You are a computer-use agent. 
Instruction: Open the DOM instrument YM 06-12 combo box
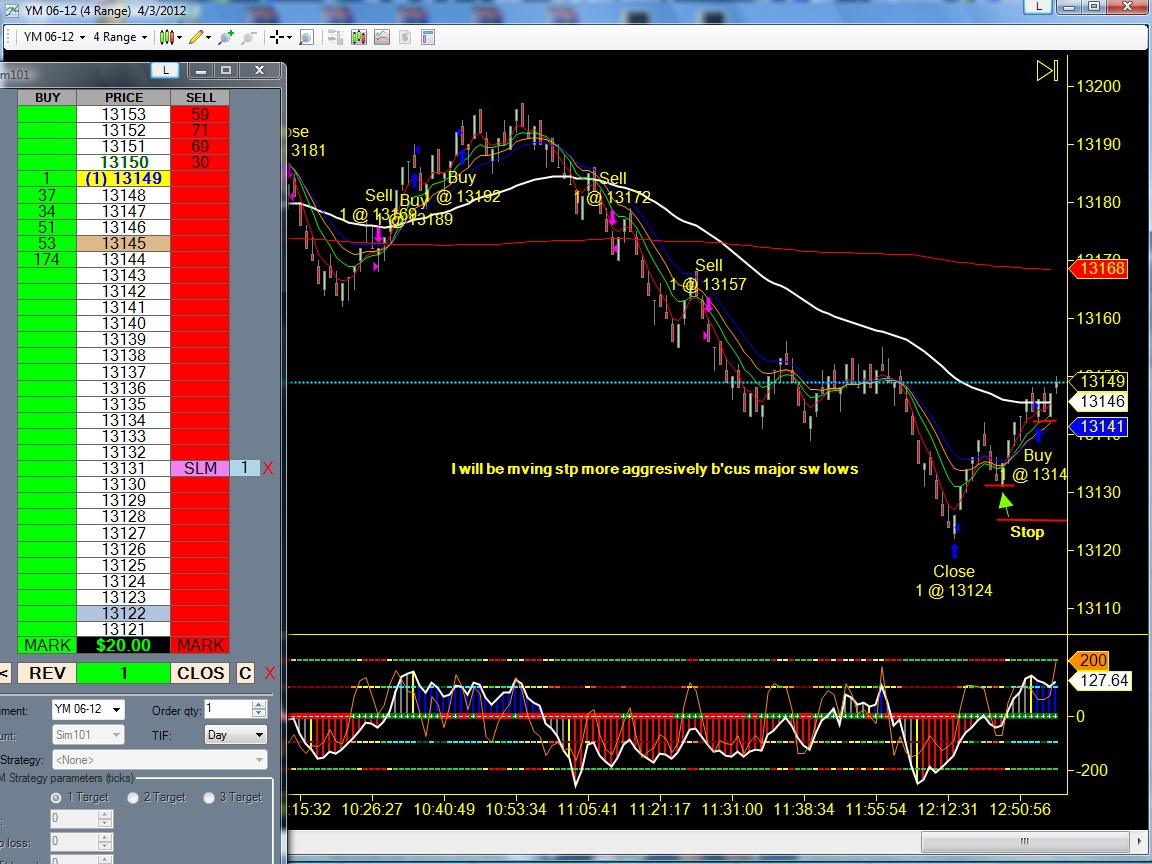point(88,710)
